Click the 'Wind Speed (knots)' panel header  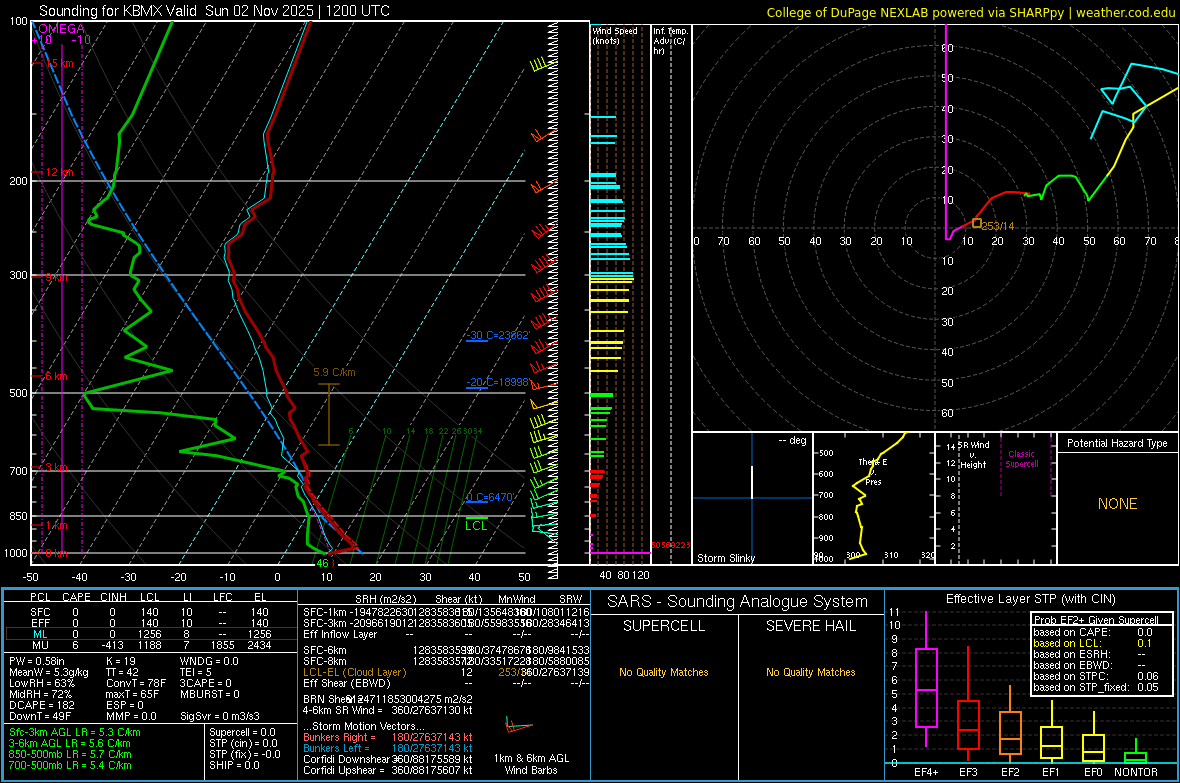pos(615,35)
